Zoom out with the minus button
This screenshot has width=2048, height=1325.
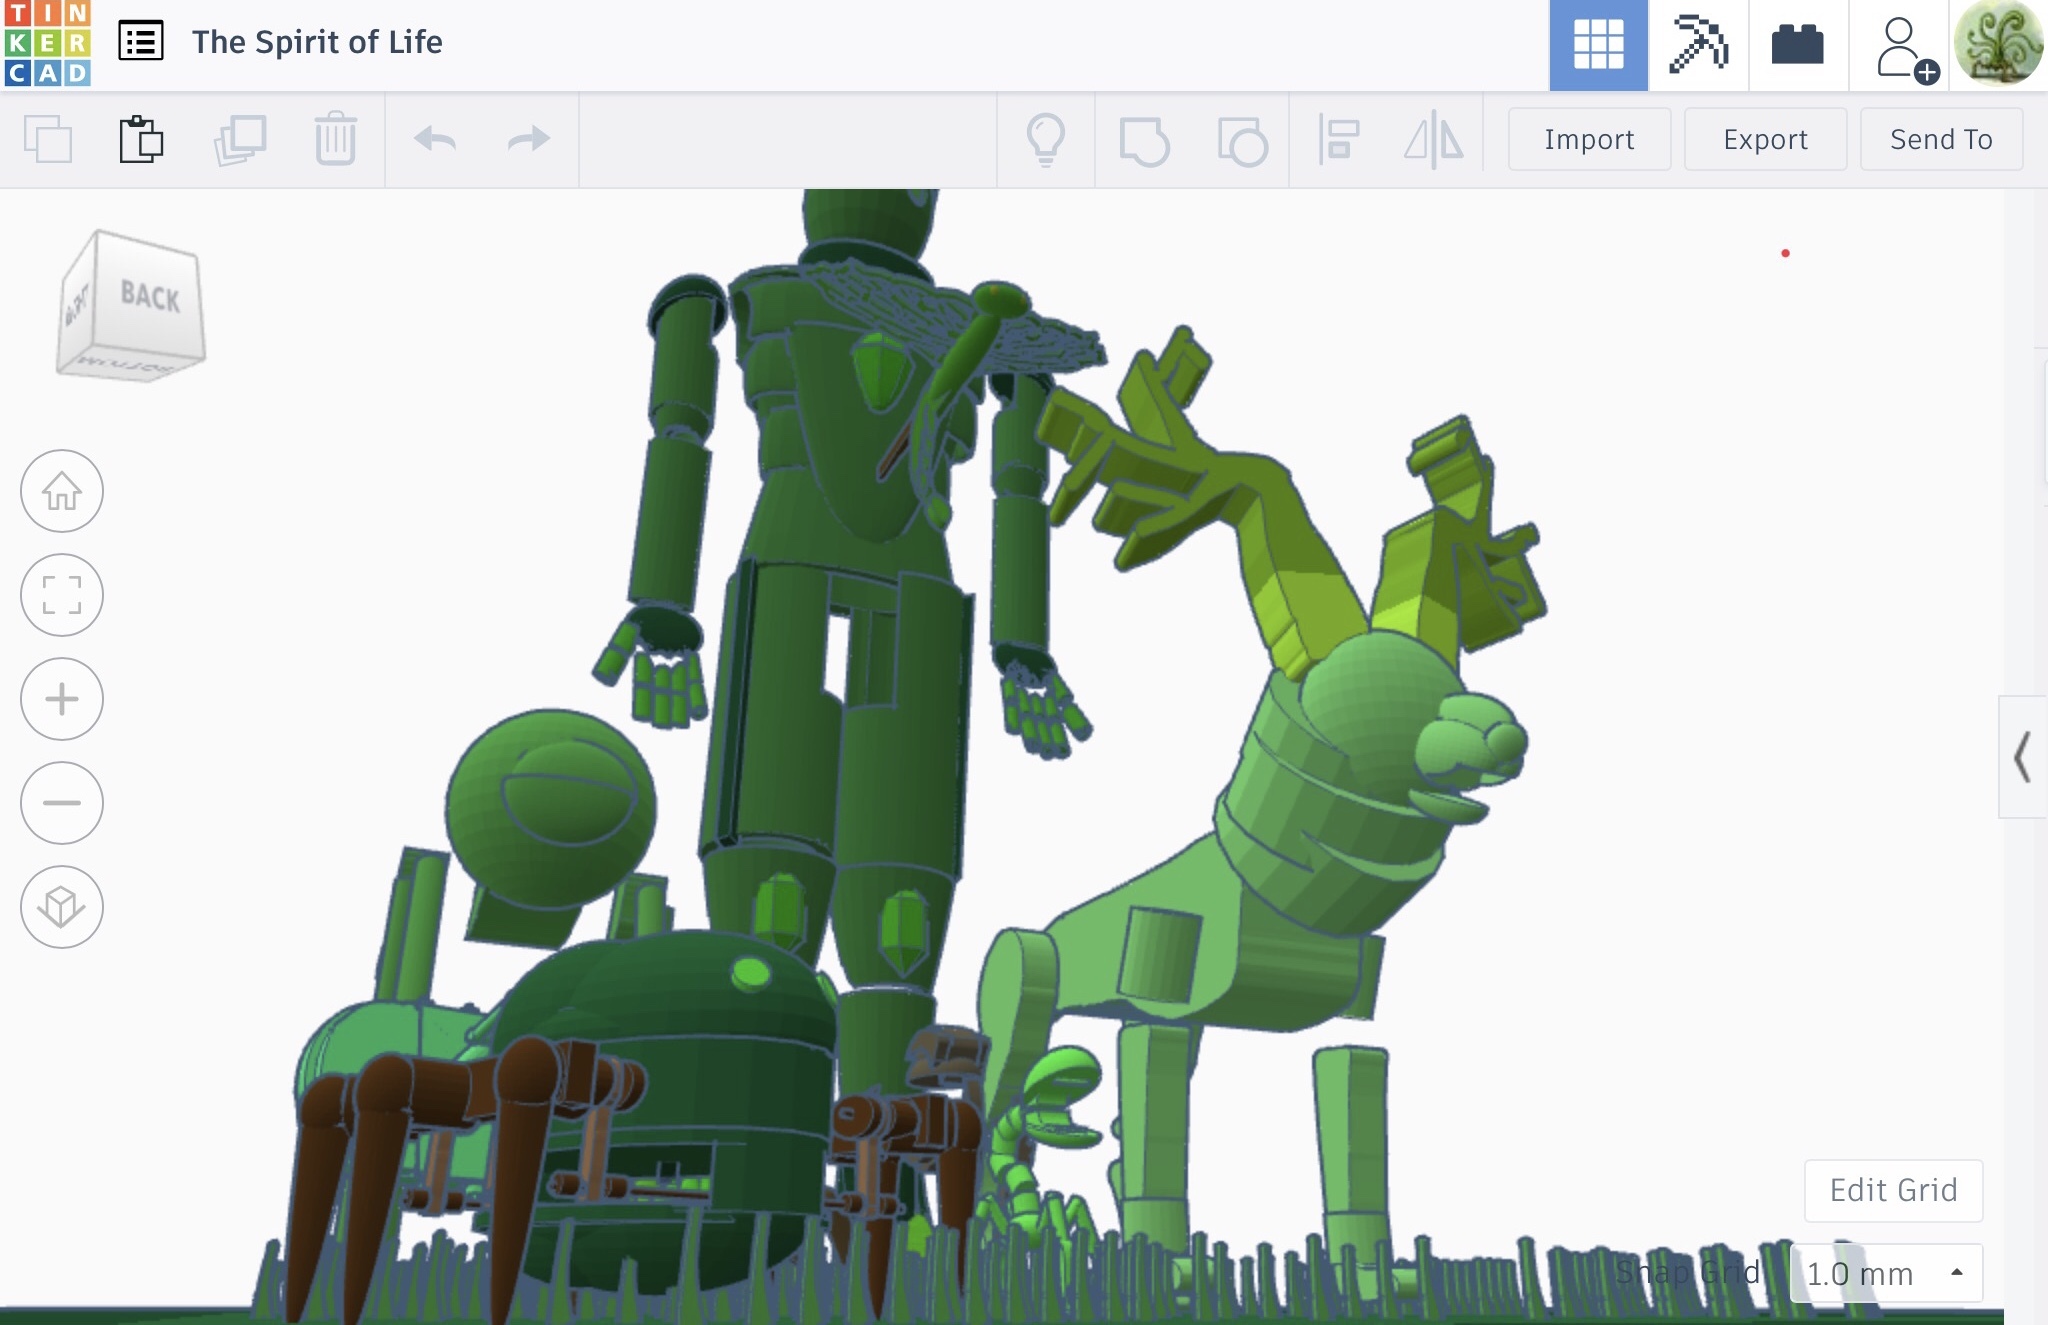tap(62, 803)
